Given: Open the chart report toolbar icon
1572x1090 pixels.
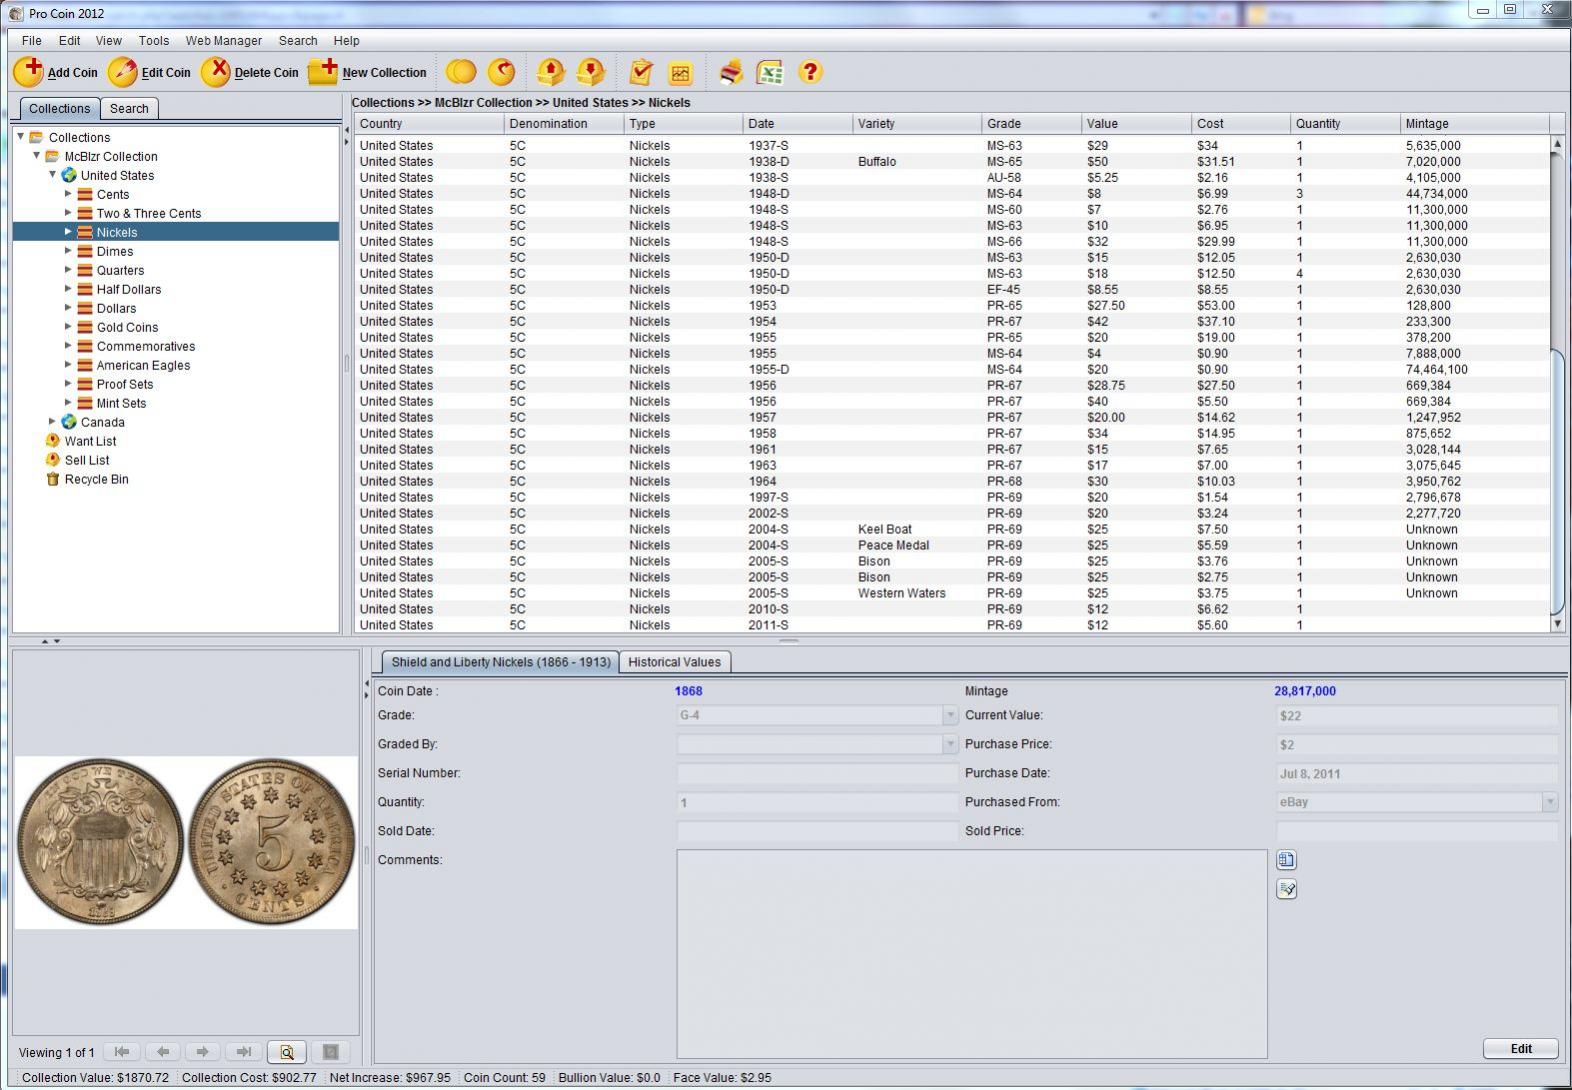Looking at the screenshot, I should click(x=680, y=72).
